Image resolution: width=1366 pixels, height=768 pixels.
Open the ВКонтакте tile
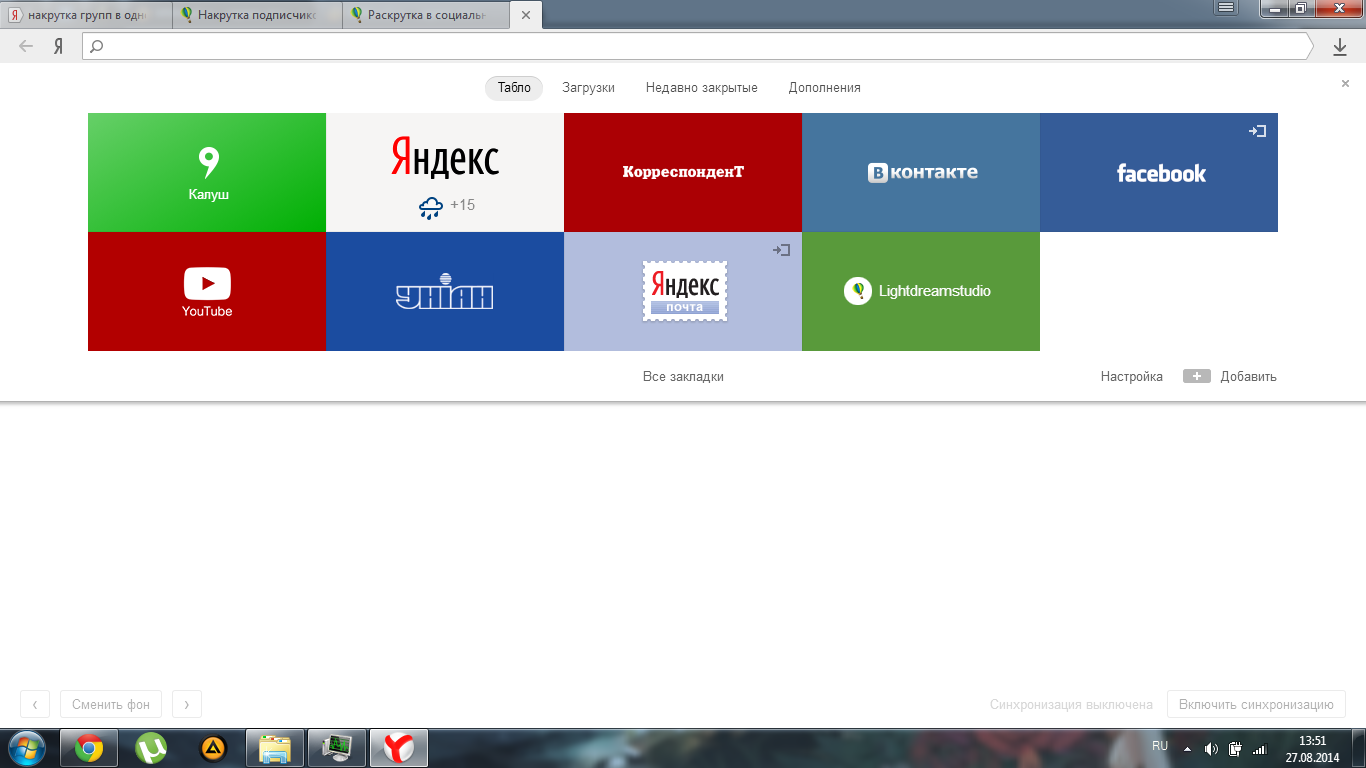coord(921,172)
